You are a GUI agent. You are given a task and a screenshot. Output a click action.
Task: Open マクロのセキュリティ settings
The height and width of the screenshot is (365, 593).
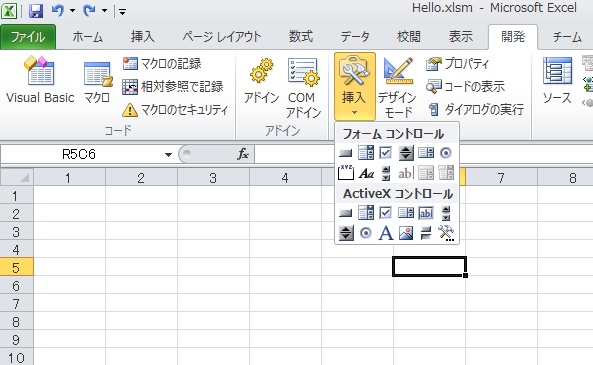(175, 110)
